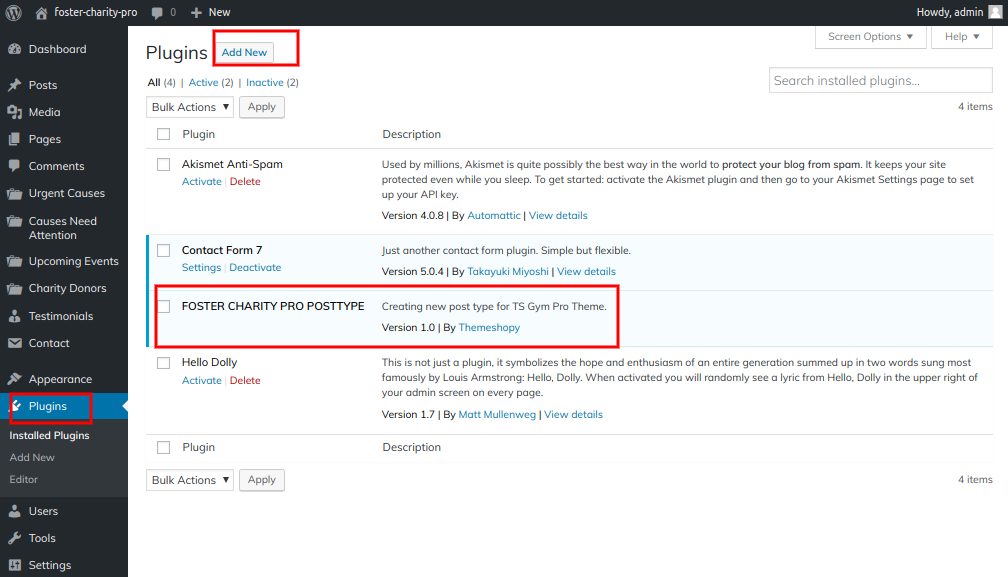Viewport: 1008px width, 577px height.
Task: Click the Appearance paintbrush icon
Action: 14,379
